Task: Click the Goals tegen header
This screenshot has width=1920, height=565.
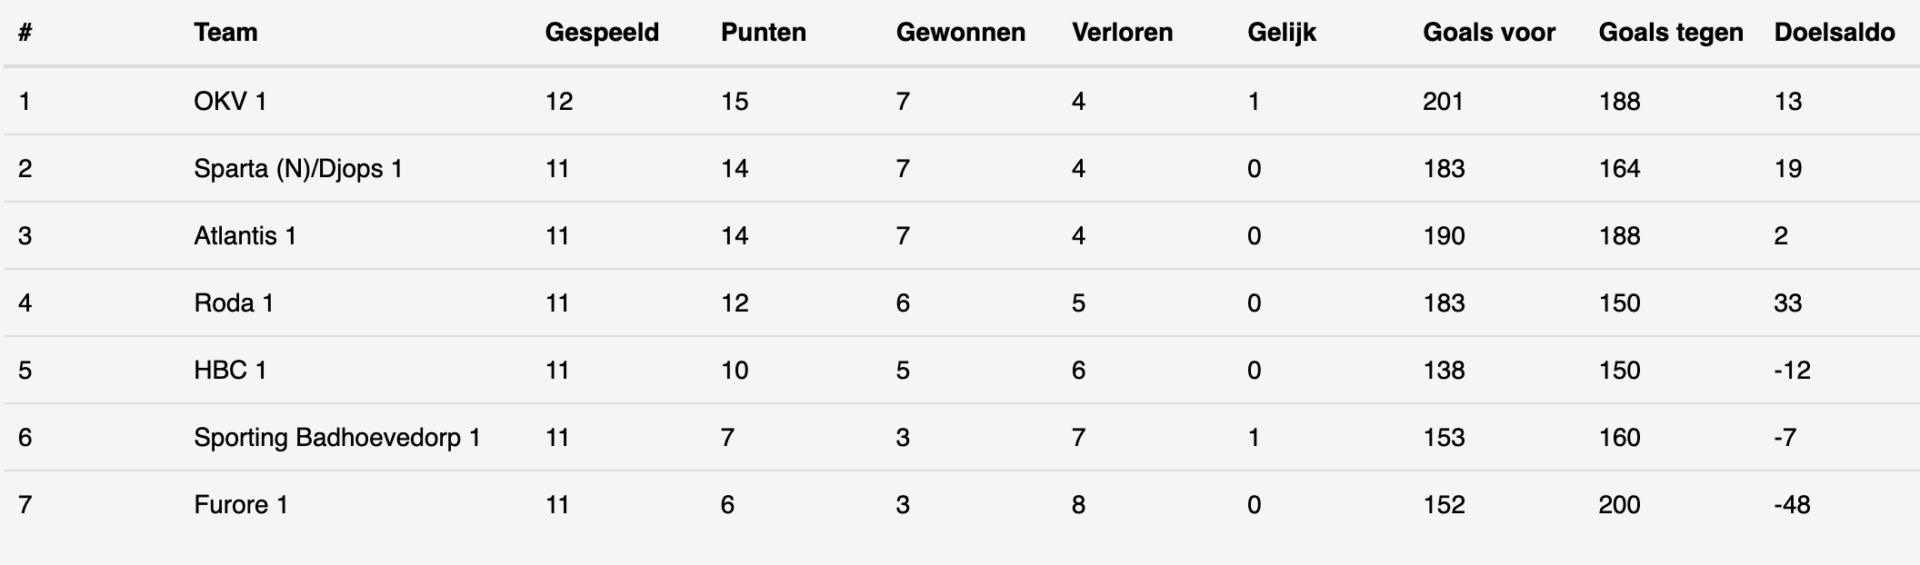Action: coord(1670,32)
